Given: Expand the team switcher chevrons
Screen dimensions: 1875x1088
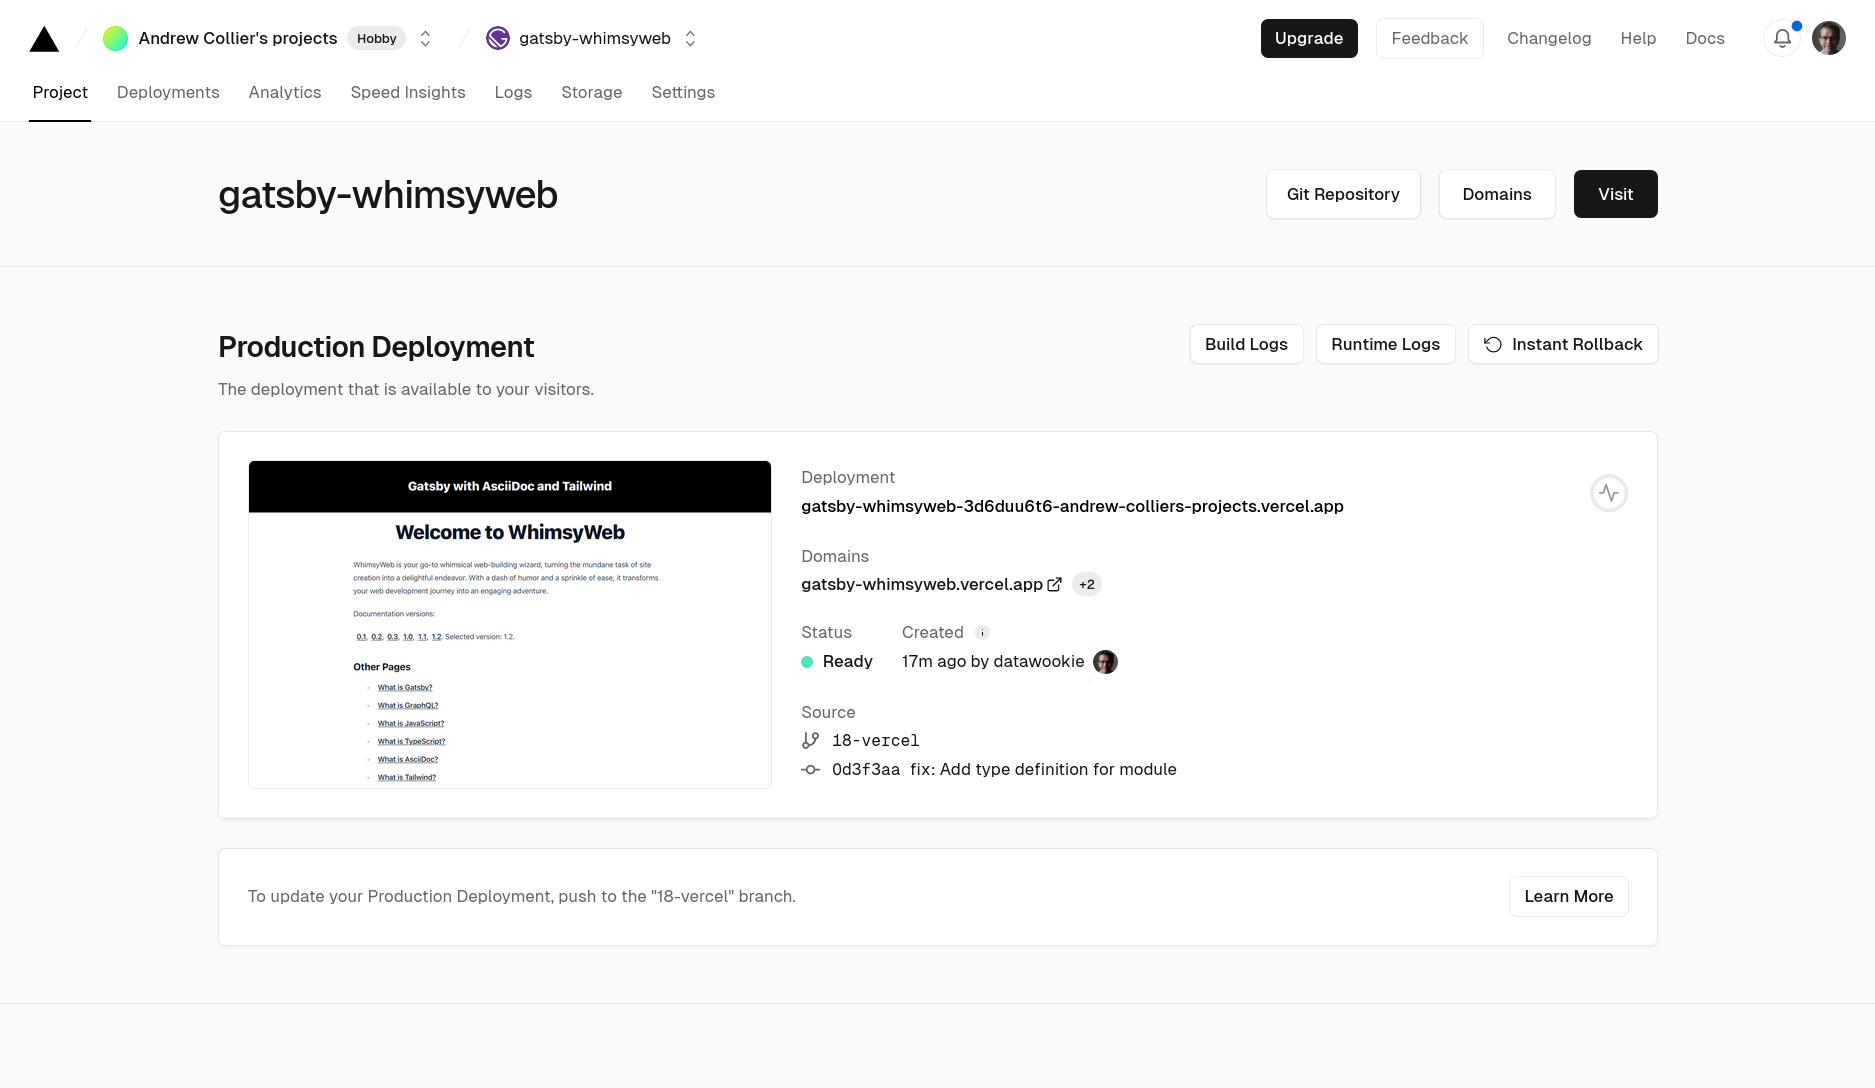Looking at the screenshot, I should click(x=425, y=39).
